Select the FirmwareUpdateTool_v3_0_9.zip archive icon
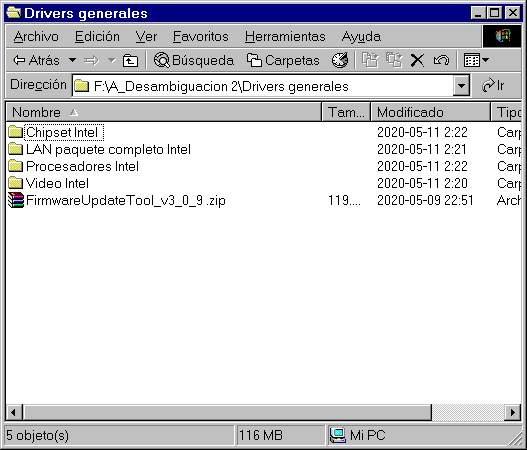 [16, 200]
